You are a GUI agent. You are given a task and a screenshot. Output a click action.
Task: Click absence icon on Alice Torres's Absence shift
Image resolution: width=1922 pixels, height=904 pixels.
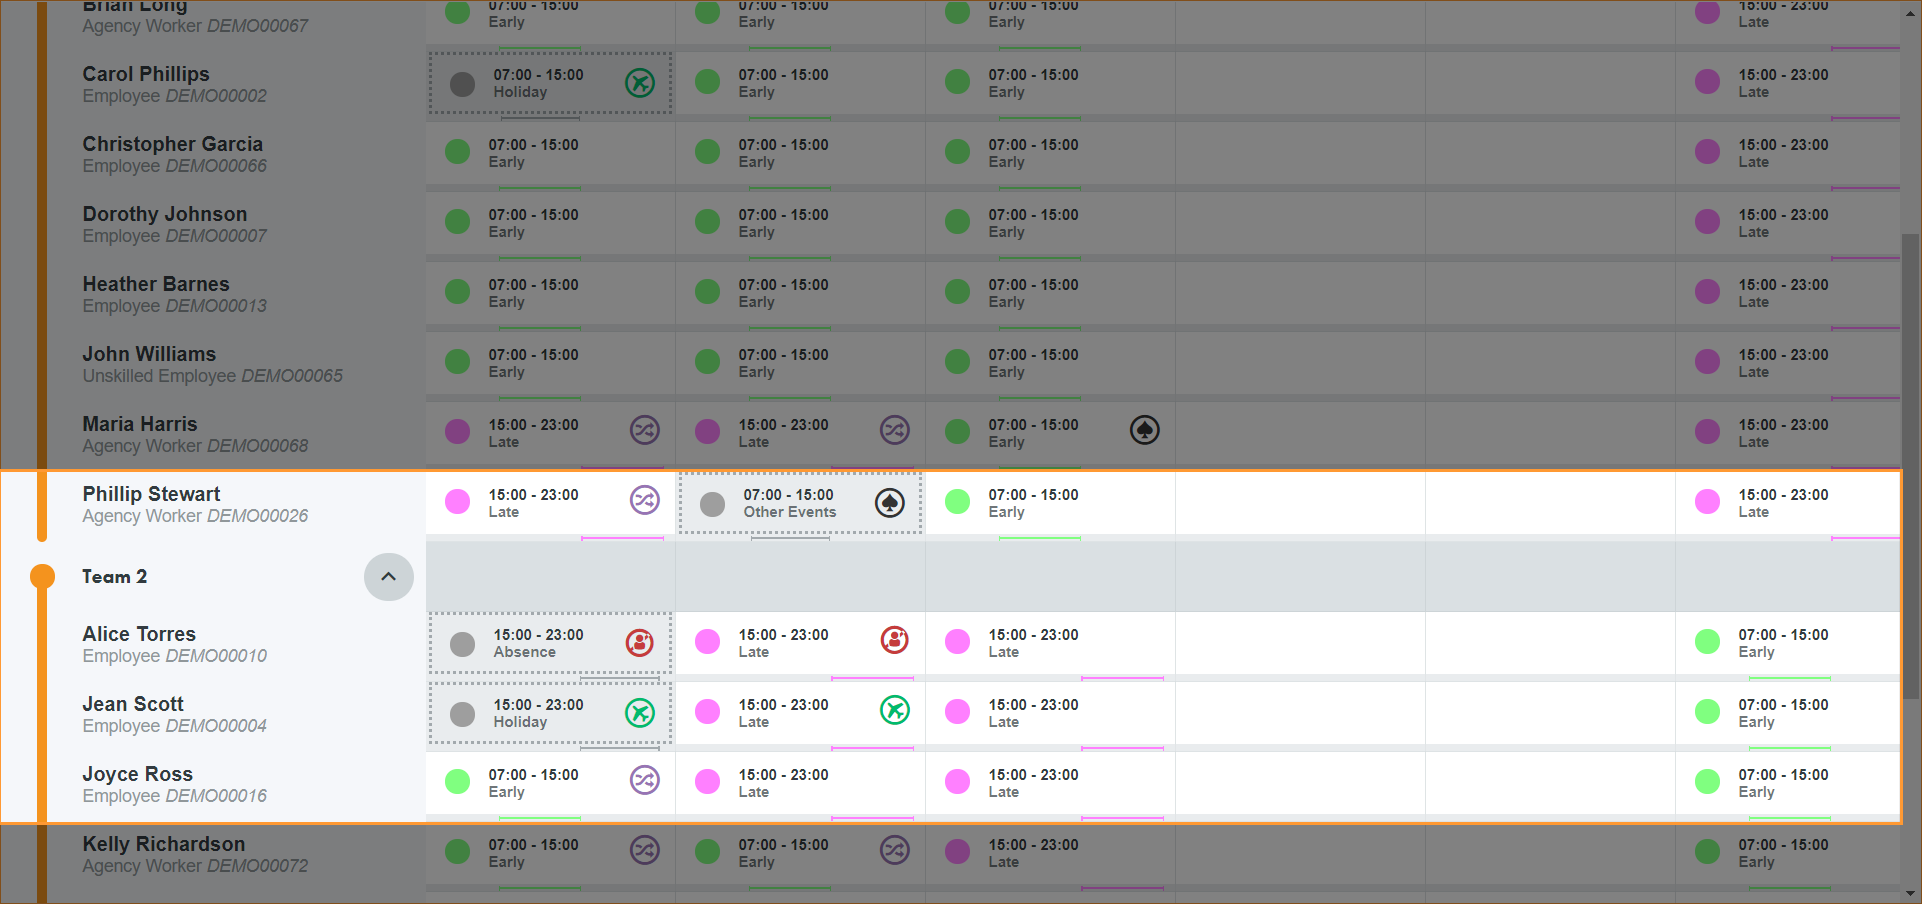tap(639, 642)
